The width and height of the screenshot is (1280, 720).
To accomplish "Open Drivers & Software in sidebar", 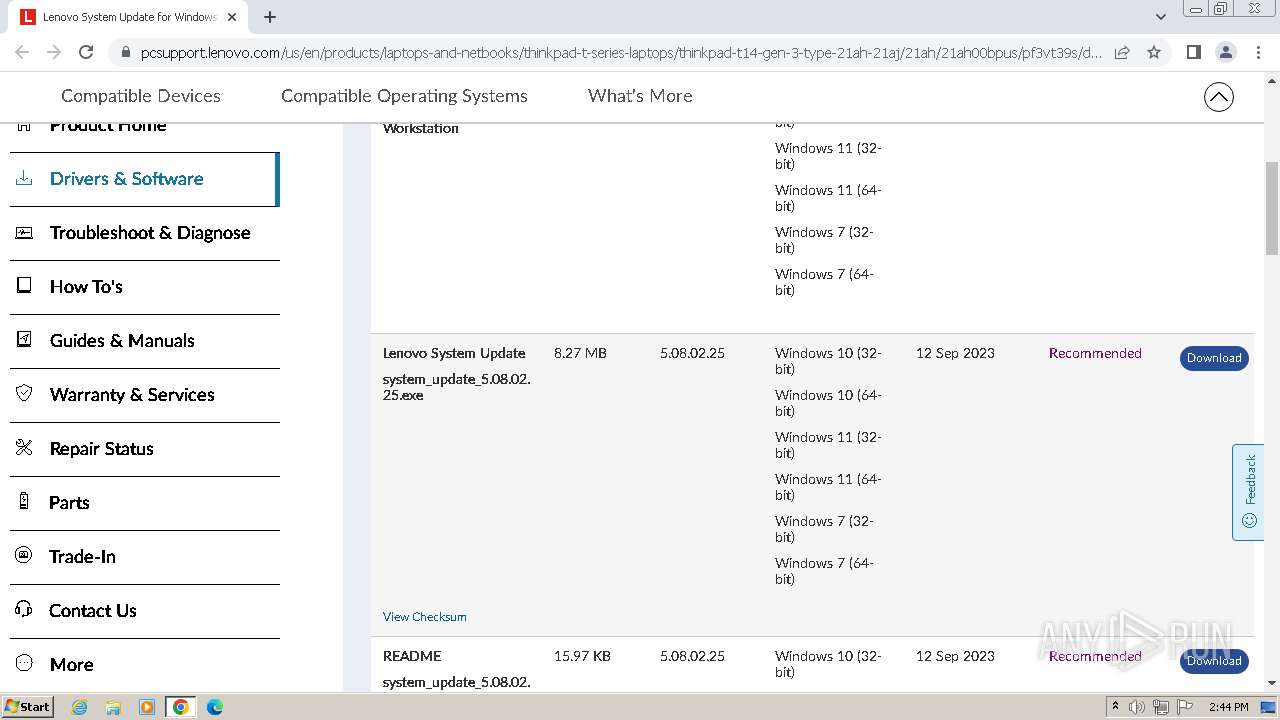I will [x=144, y=179].
